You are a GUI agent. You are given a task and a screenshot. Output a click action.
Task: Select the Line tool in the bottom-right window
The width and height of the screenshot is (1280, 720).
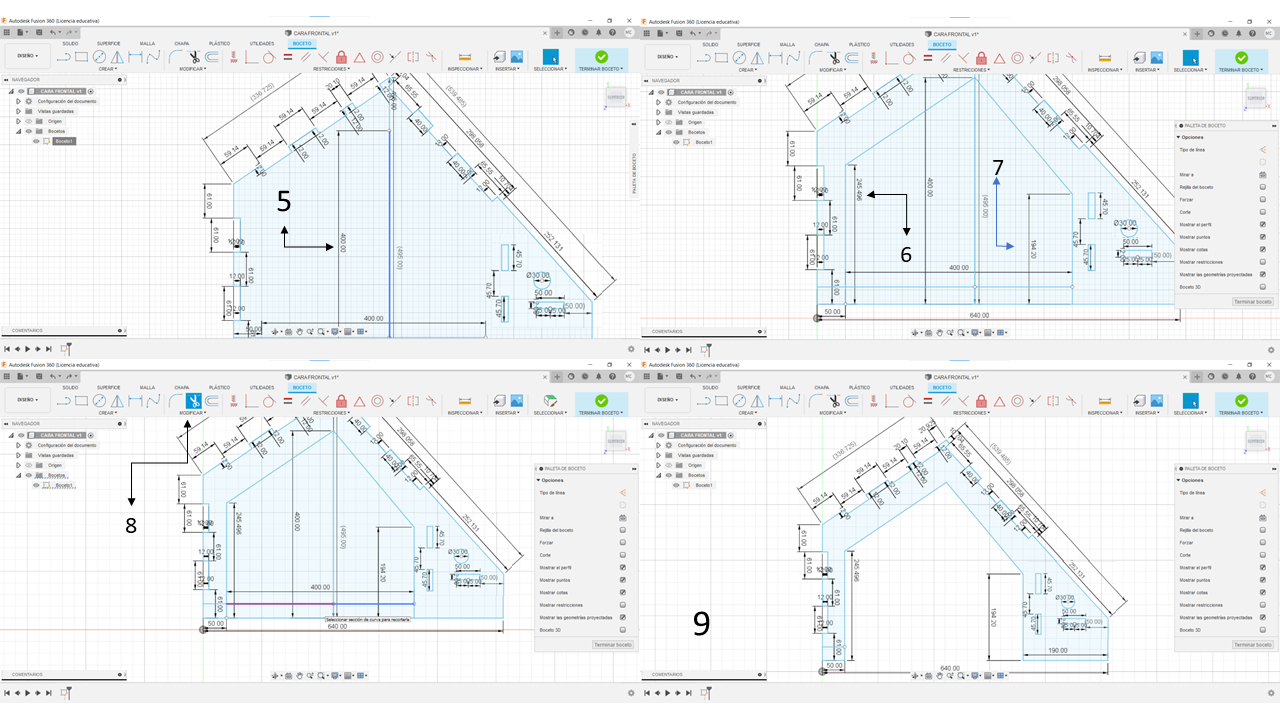[703, 401]
